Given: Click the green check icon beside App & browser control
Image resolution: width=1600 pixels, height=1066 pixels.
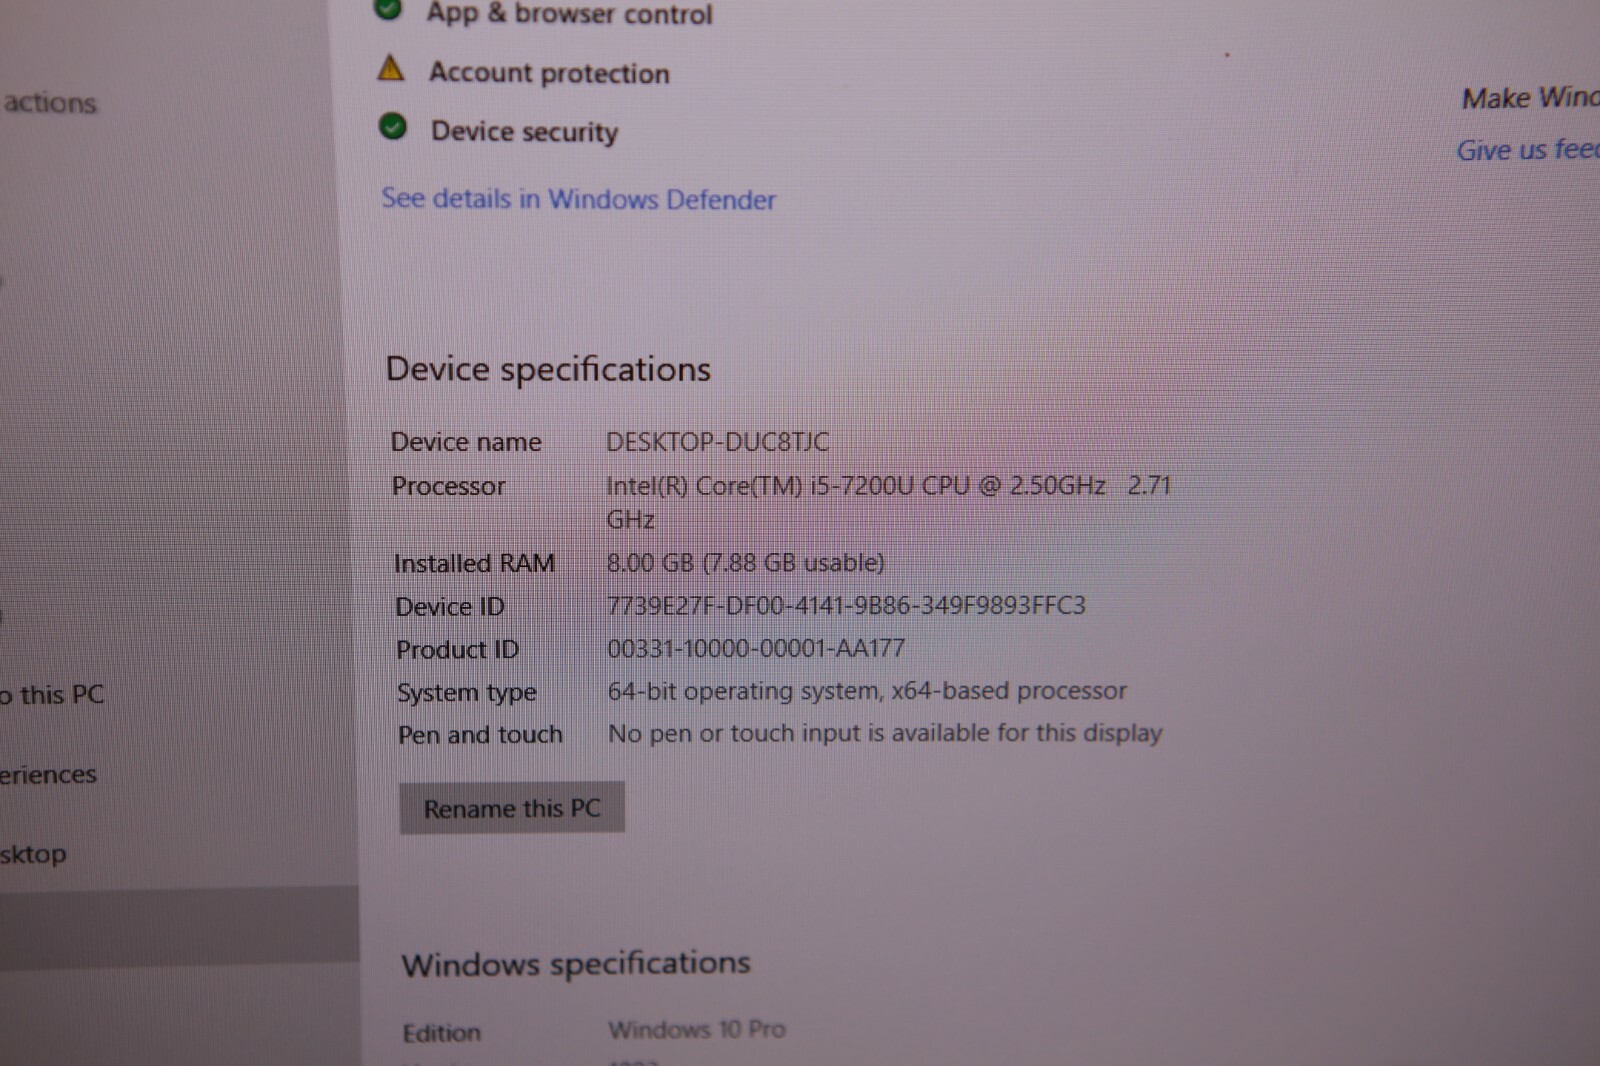Looking at the screenshot, I should point(388,9).
